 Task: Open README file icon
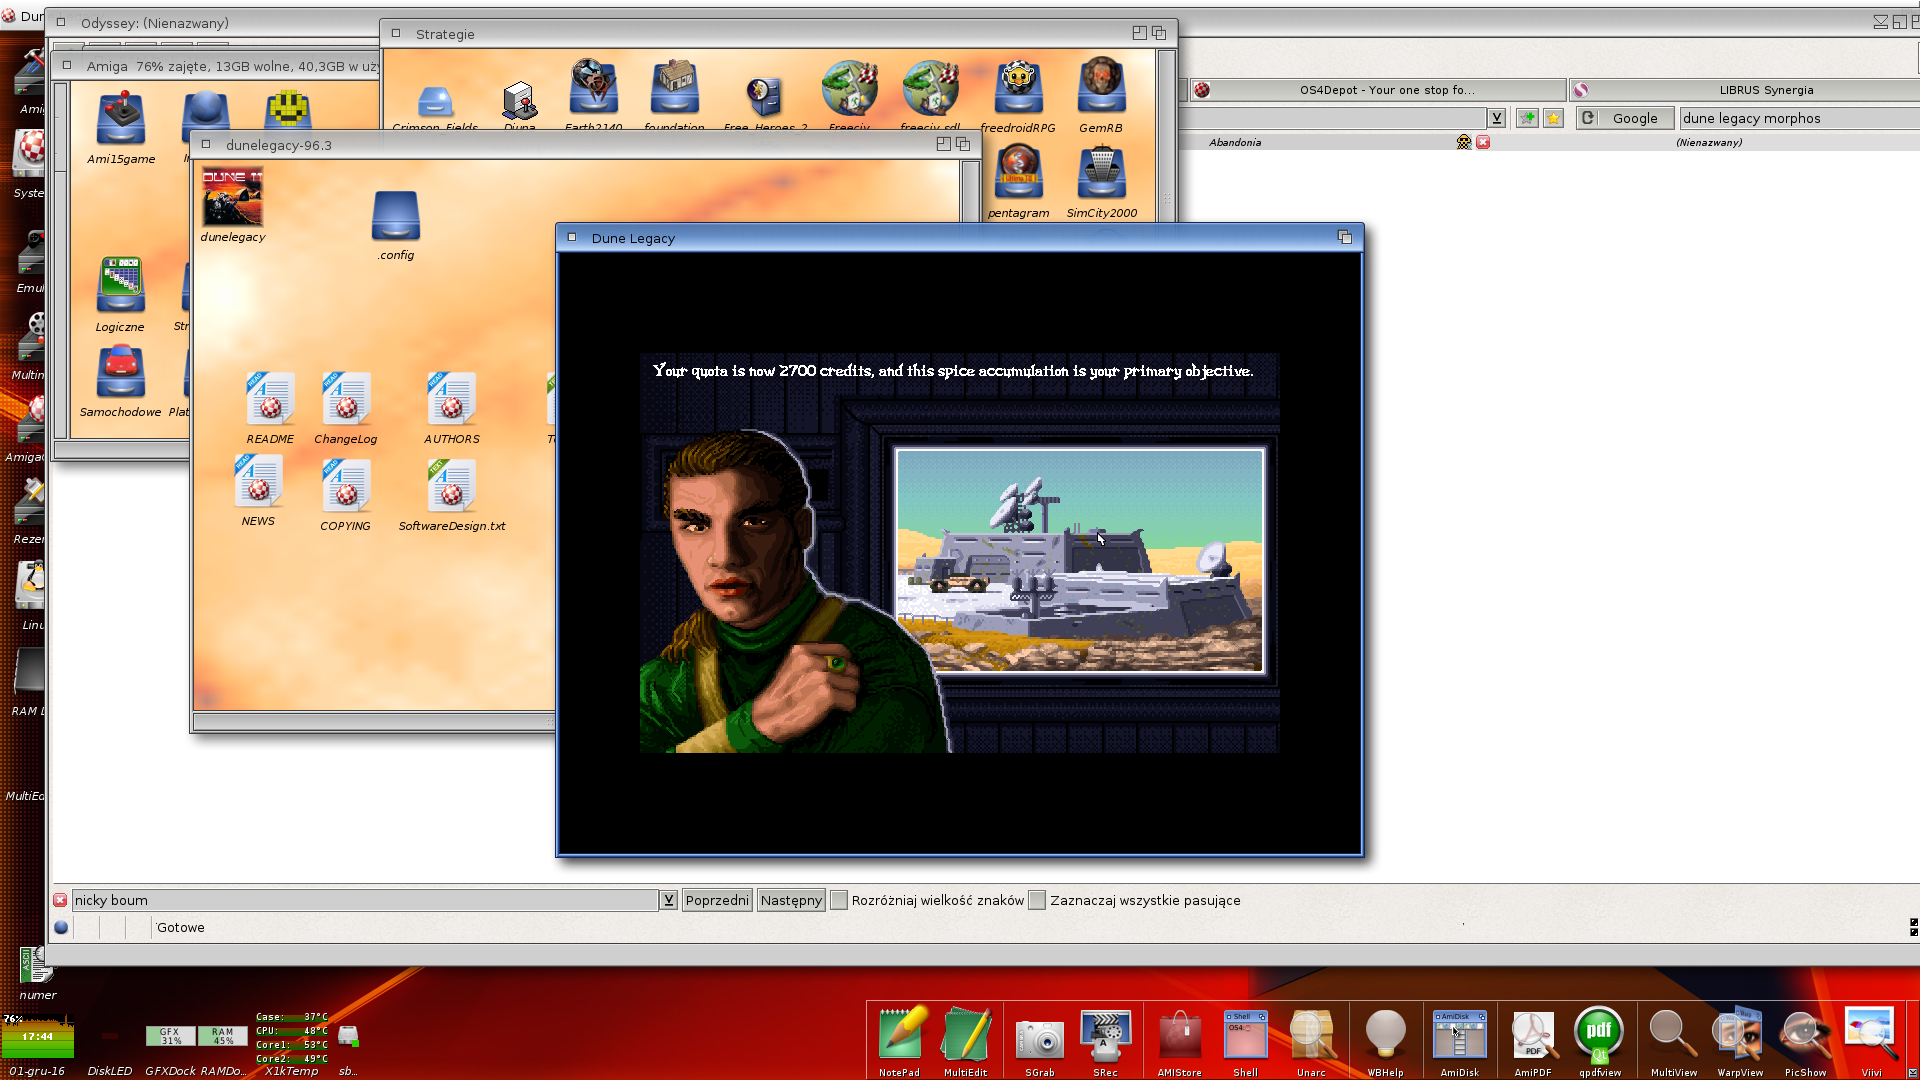click(270, 399)
